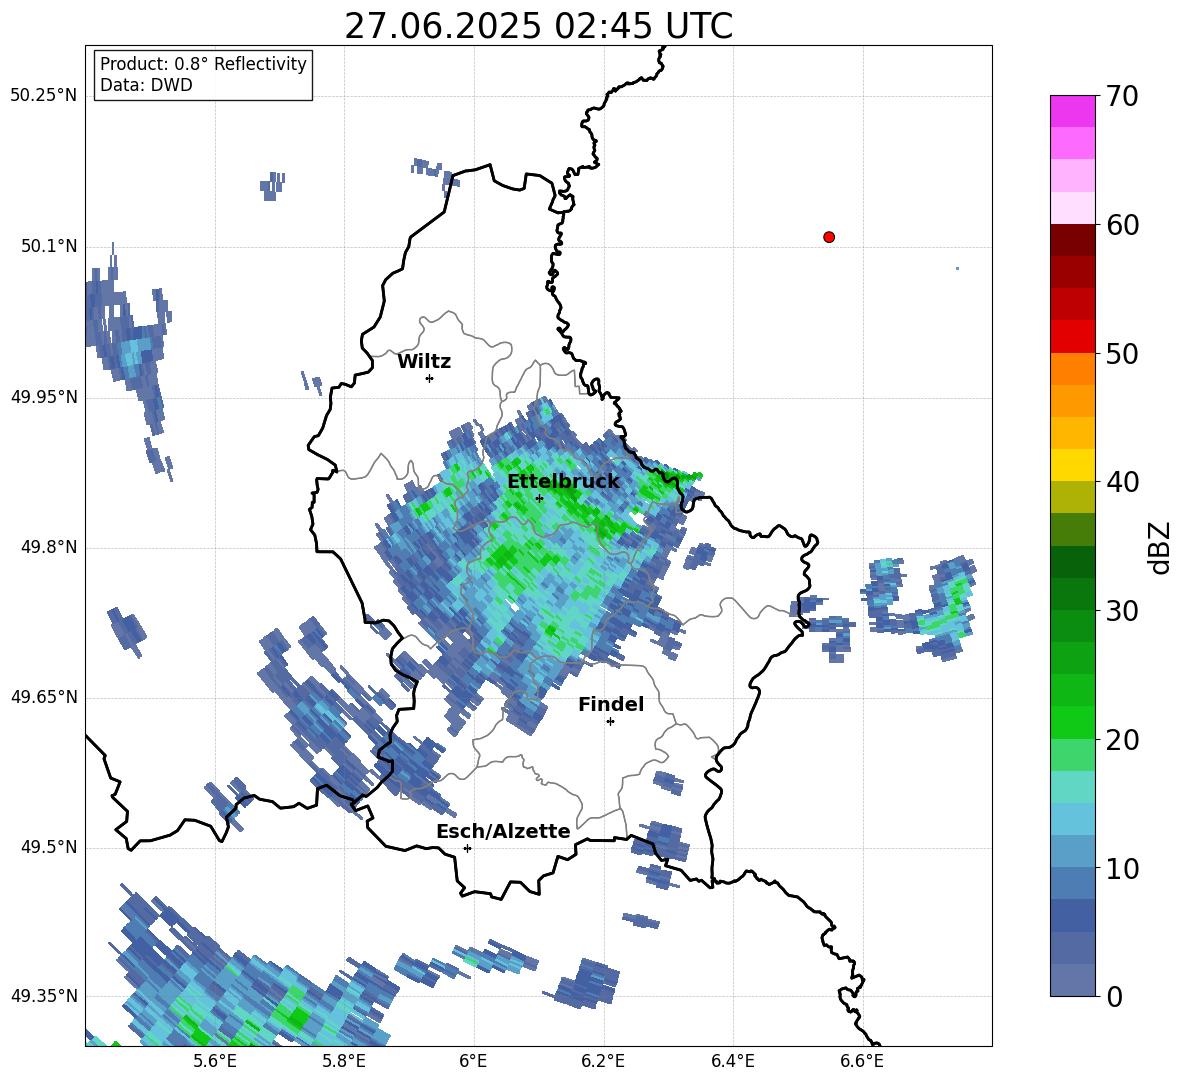Click the 49.35°N latitude label
The height and width of the screenshot is (1081, 1184).
point(44,996)
